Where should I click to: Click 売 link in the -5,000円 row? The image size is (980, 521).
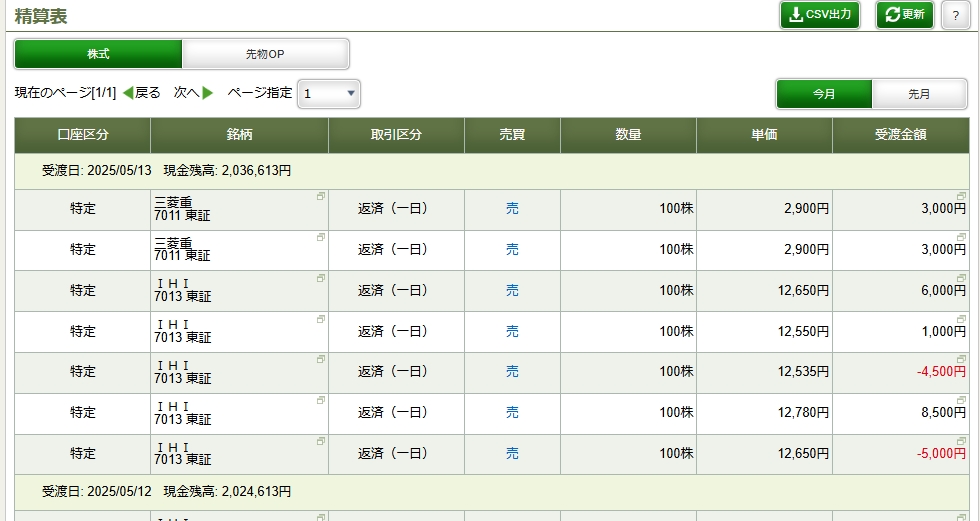tap(512, 453)
